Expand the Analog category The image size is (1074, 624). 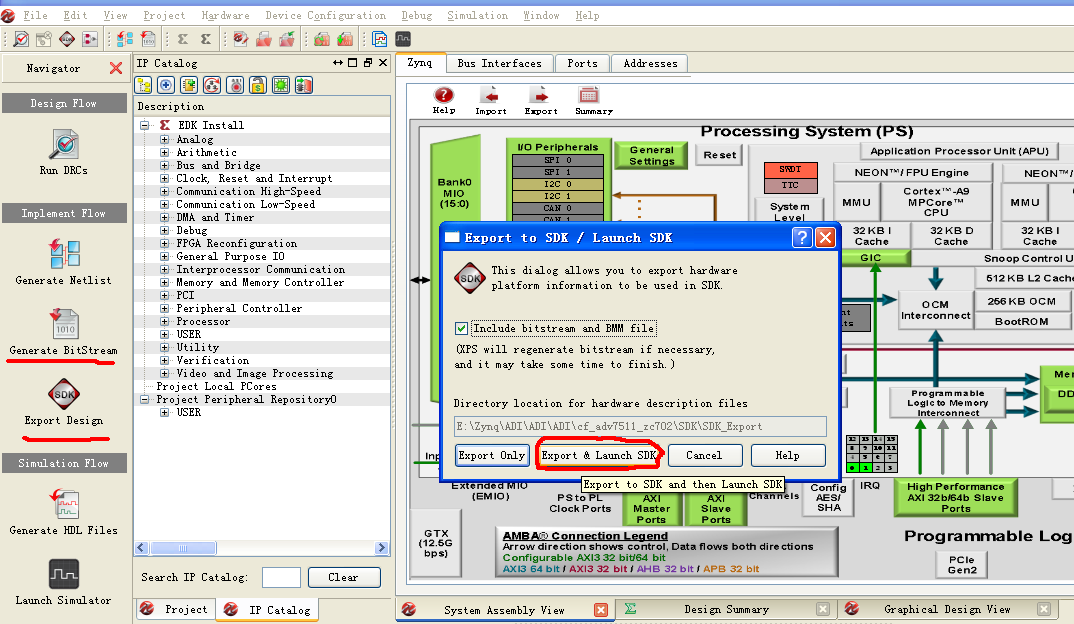coord(164,139)
